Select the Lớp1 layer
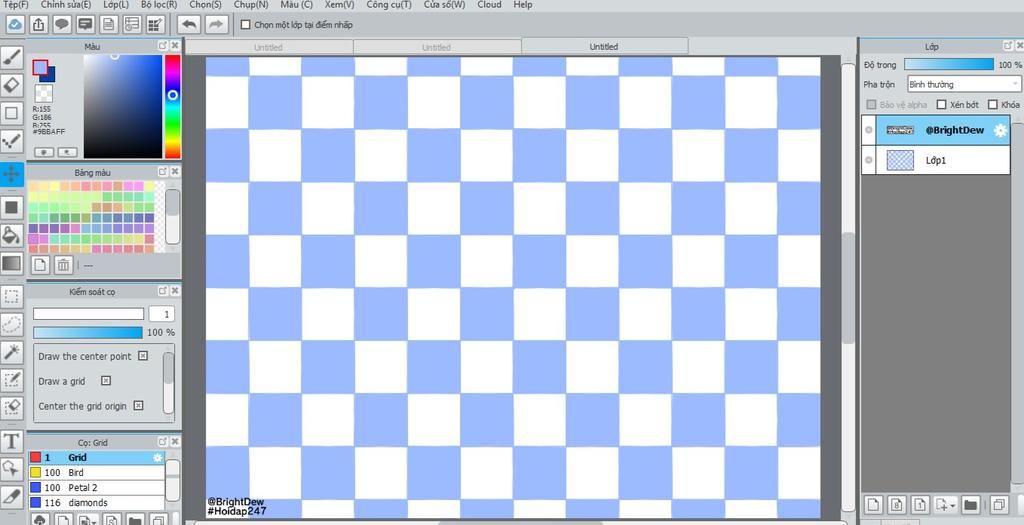The height and width of the screenshot is (525, 1024). click(936, 160)
